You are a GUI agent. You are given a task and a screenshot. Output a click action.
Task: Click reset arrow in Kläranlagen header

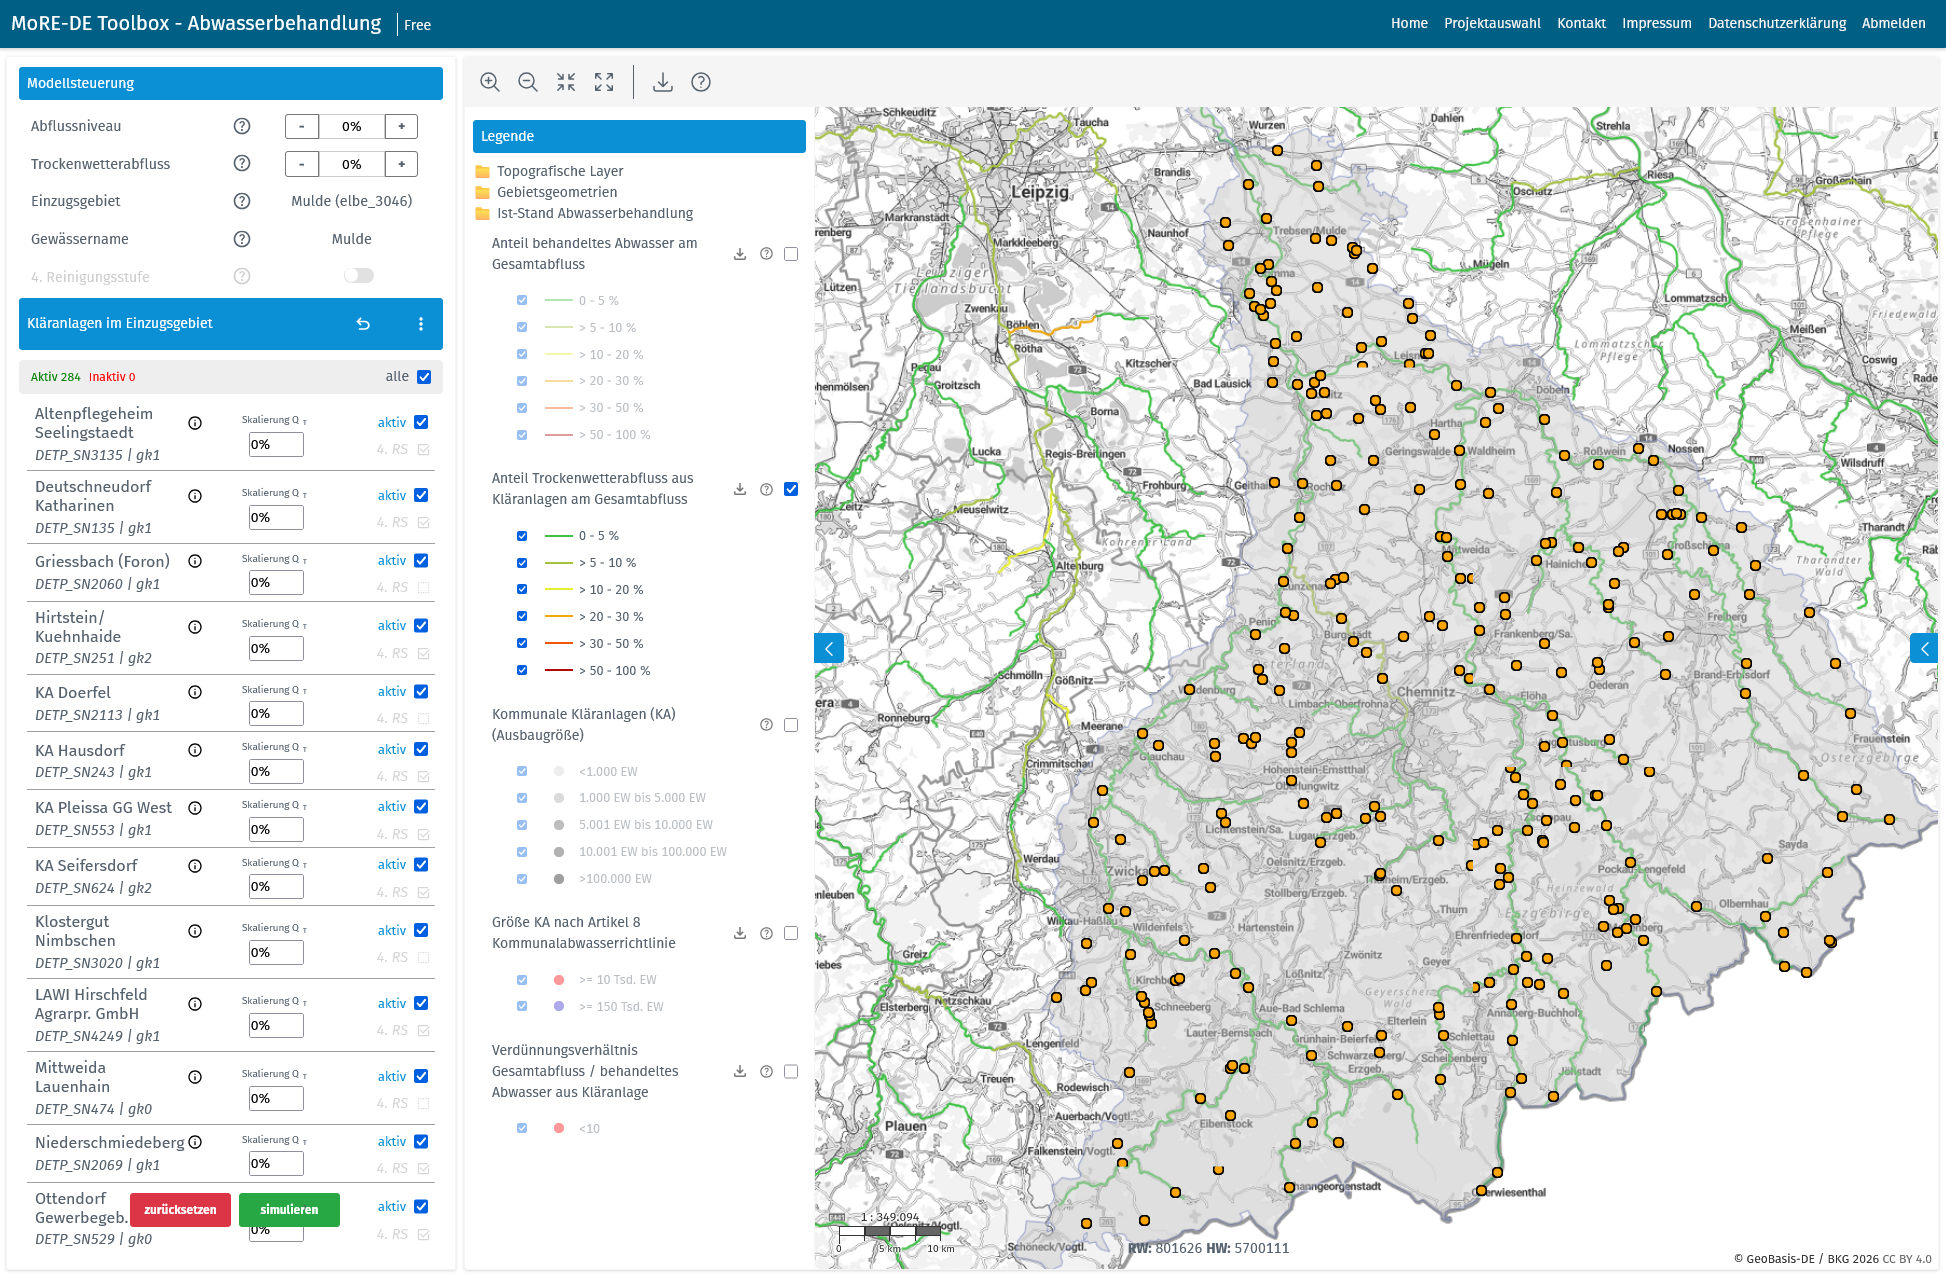tap(364, 324)
